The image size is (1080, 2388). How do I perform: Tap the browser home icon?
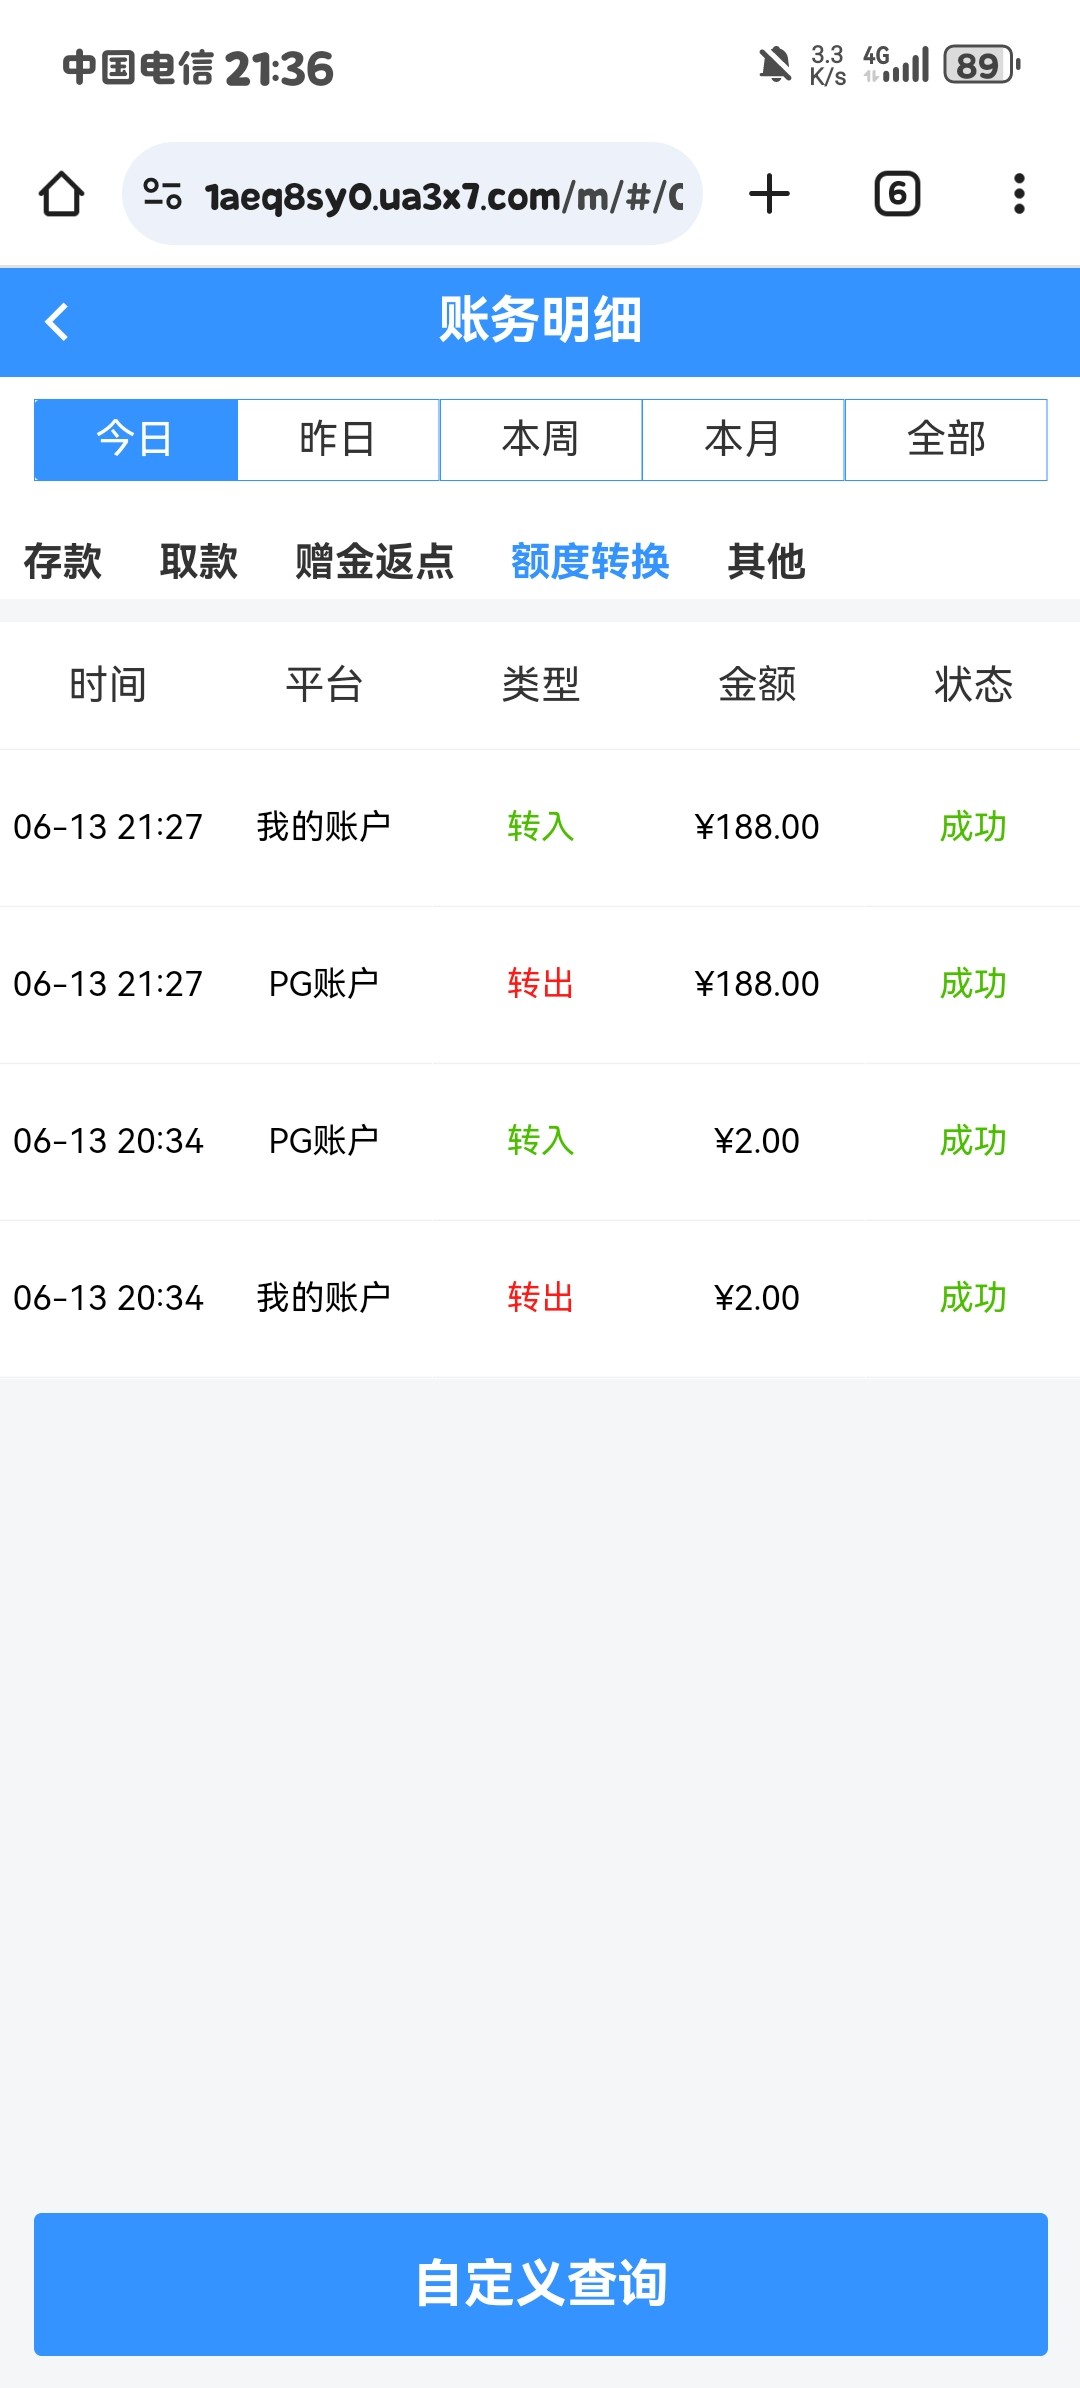pos(61,194)
